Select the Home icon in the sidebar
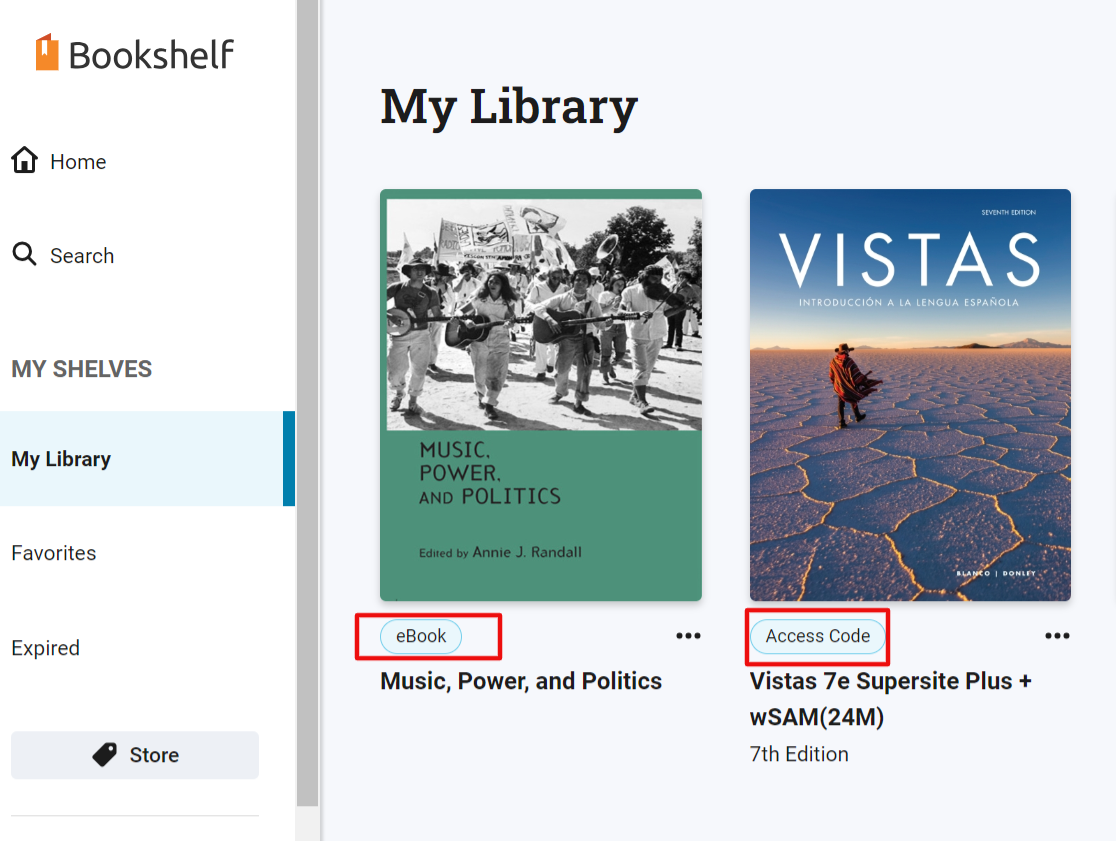1116x841 pixels. [24, 159]
